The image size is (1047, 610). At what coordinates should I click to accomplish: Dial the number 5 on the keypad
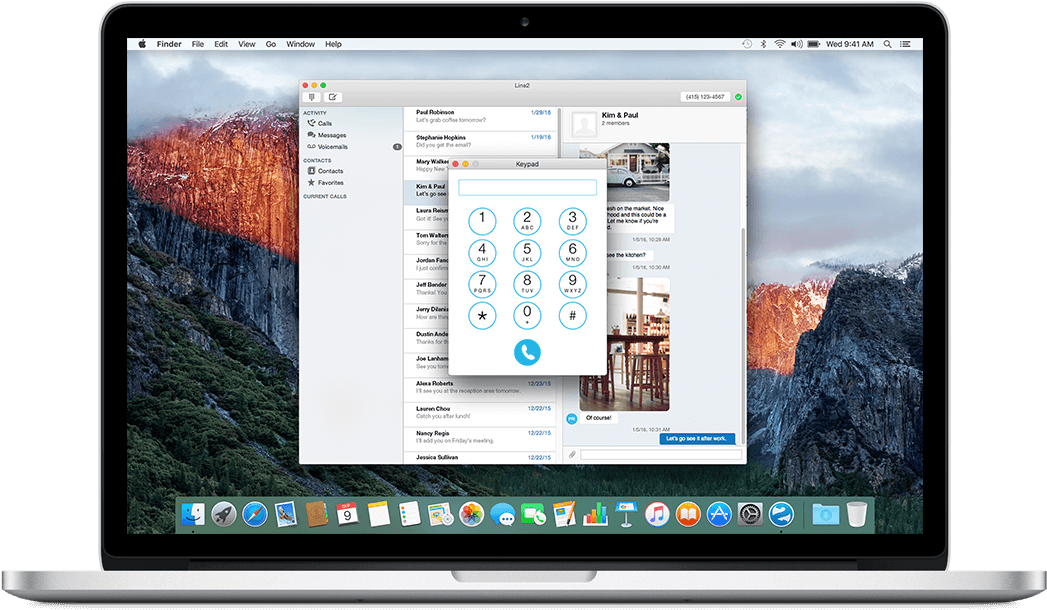(x=527, y=252)
